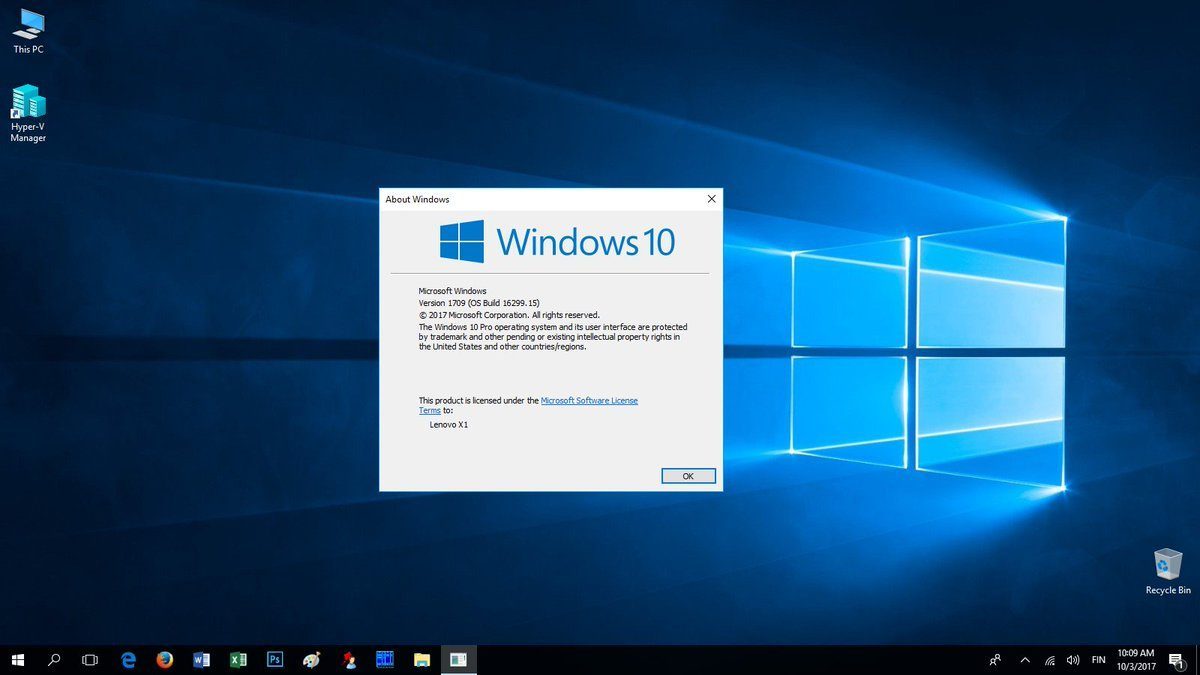
Task: Open the Microsoft Software License Terms link
Action: (x=589, y=400)
